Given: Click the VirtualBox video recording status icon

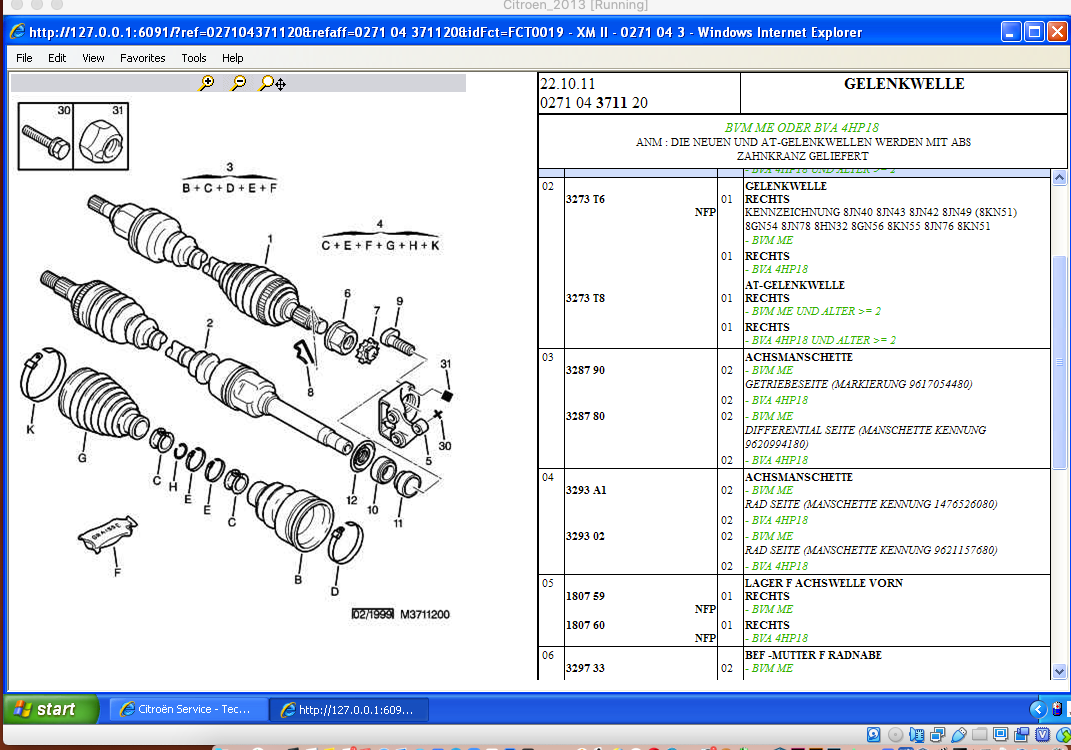Looking at the screenshot, I should [x=1022, y=735].
